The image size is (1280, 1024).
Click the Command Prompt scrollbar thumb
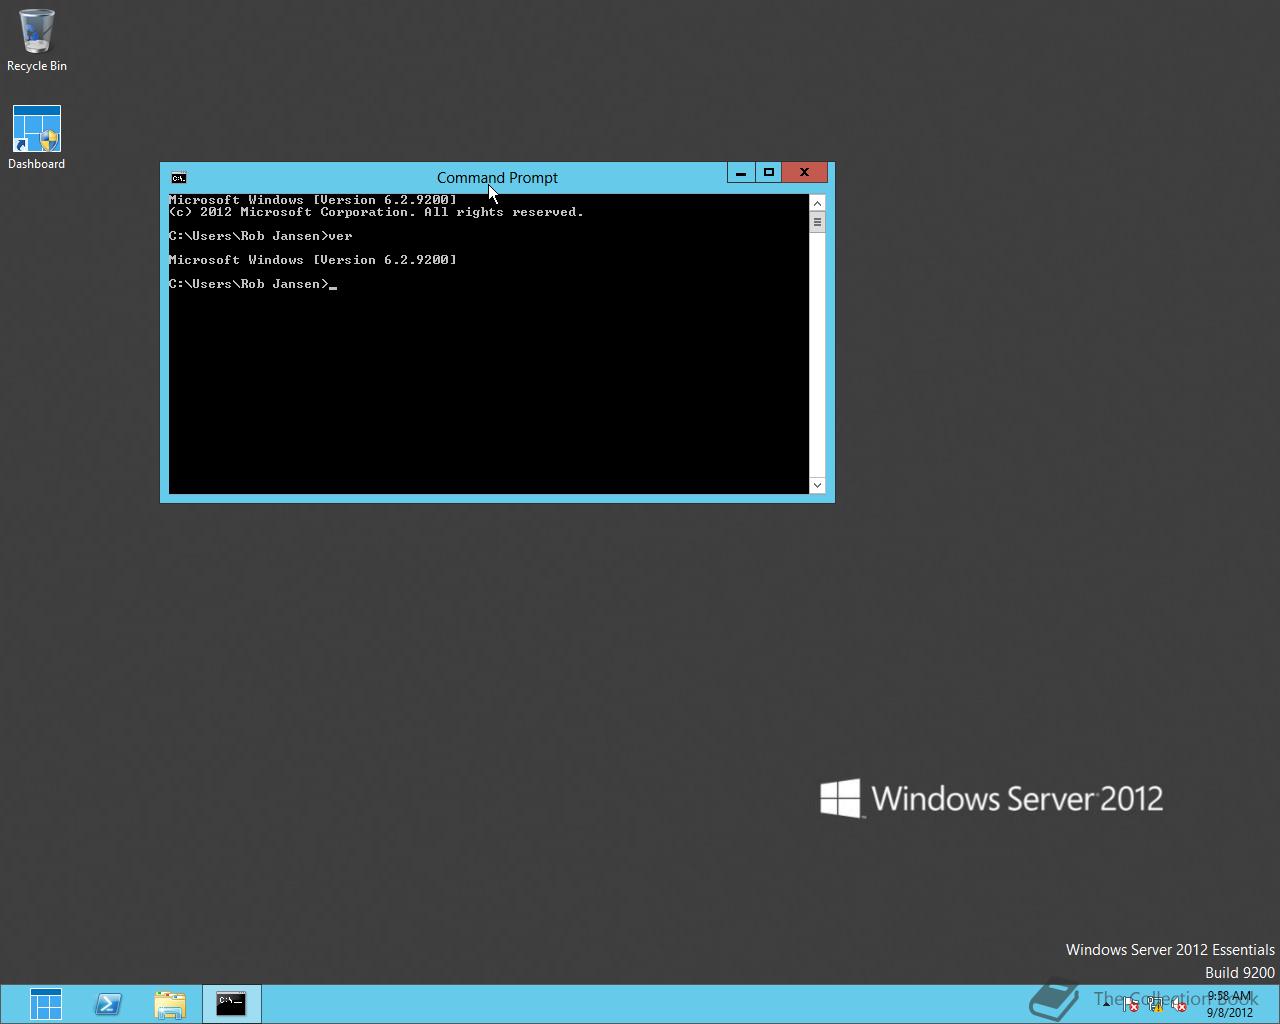817,222
